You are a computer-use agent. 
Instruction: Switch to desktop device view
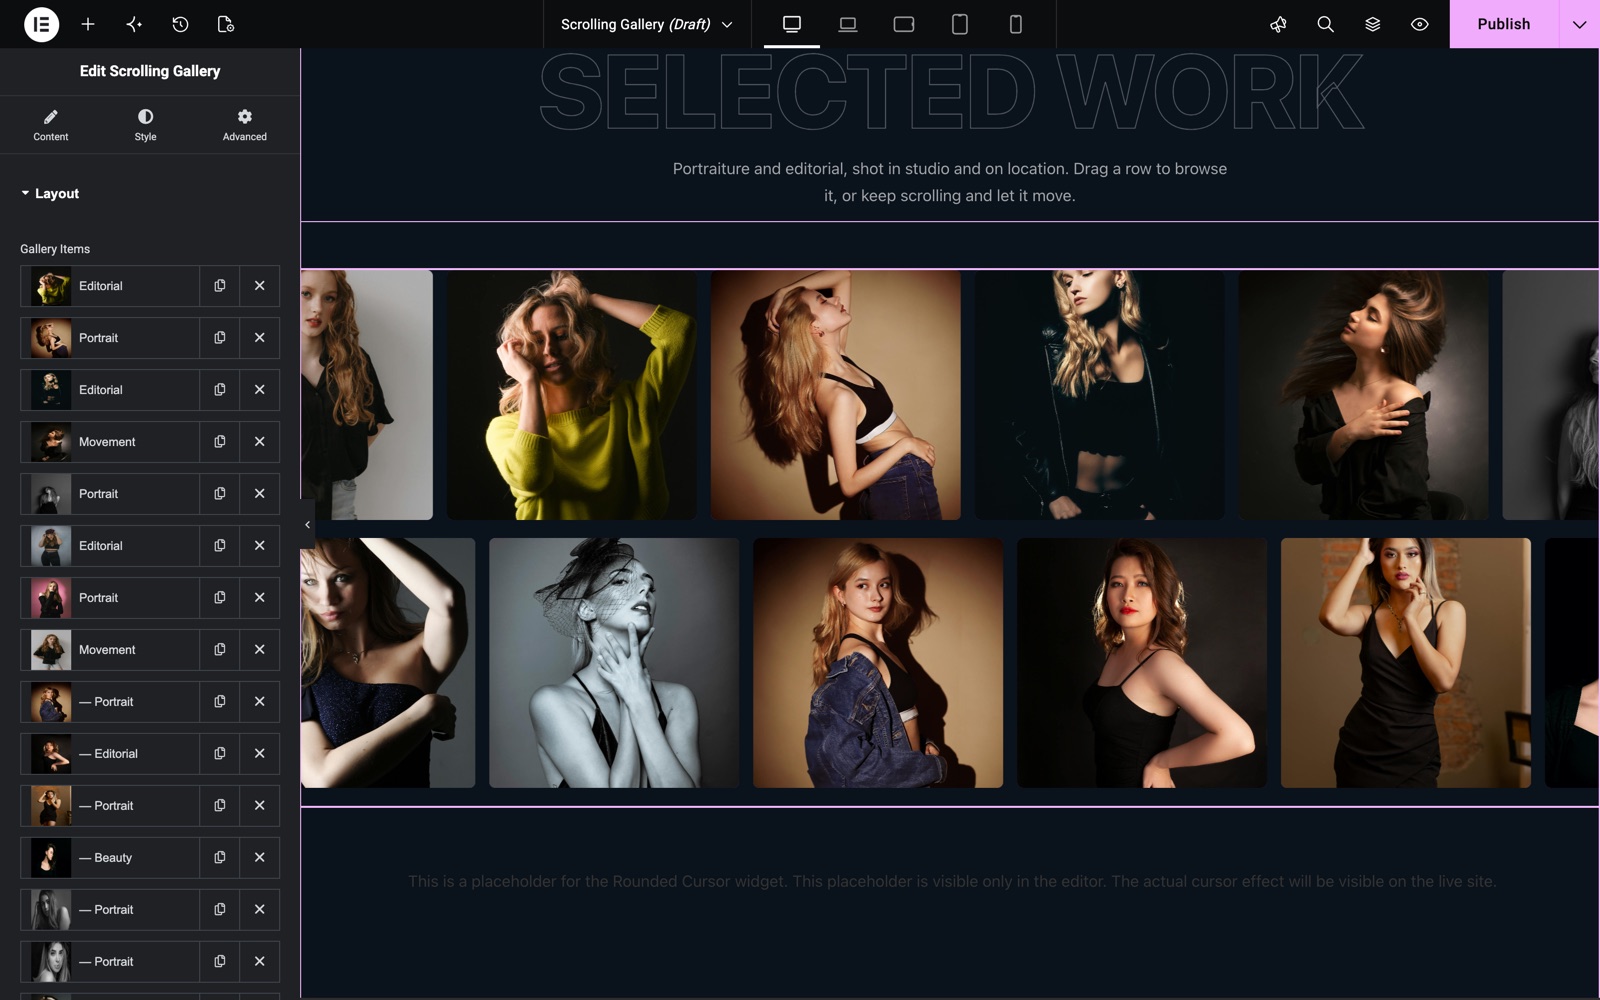[x=792, y=24]
